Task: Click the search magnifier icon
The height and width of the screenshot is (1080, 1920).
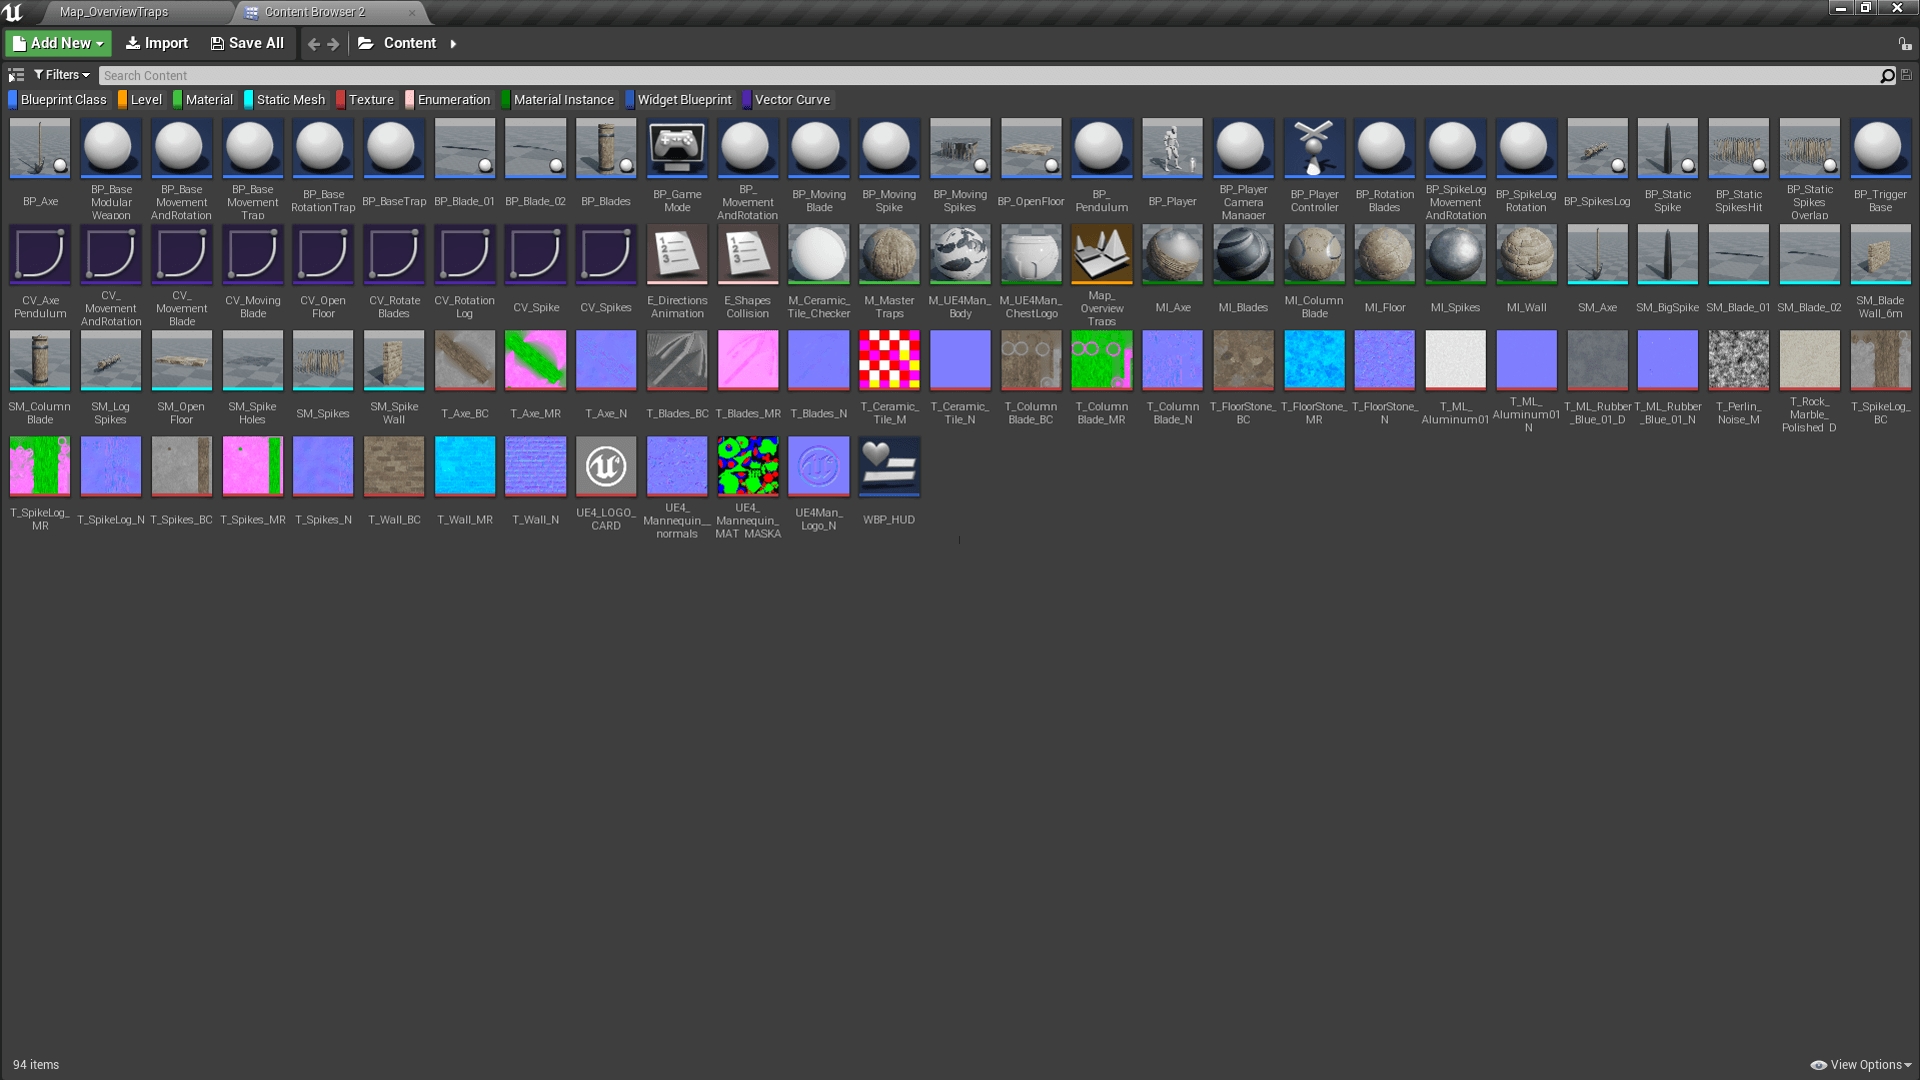Action: pyautogui.click(x=1887, y=76)
